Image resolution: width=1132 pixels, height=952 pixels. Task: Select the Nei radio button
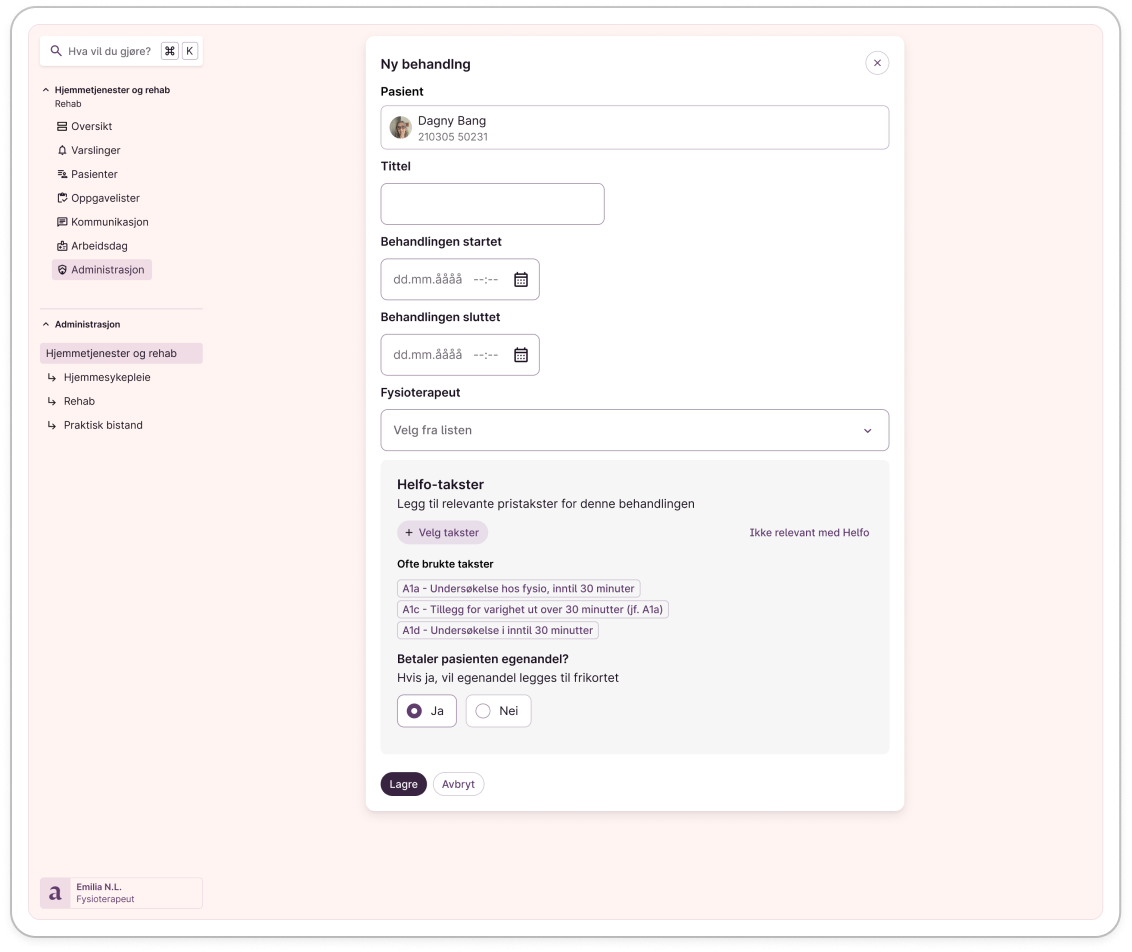483,711
